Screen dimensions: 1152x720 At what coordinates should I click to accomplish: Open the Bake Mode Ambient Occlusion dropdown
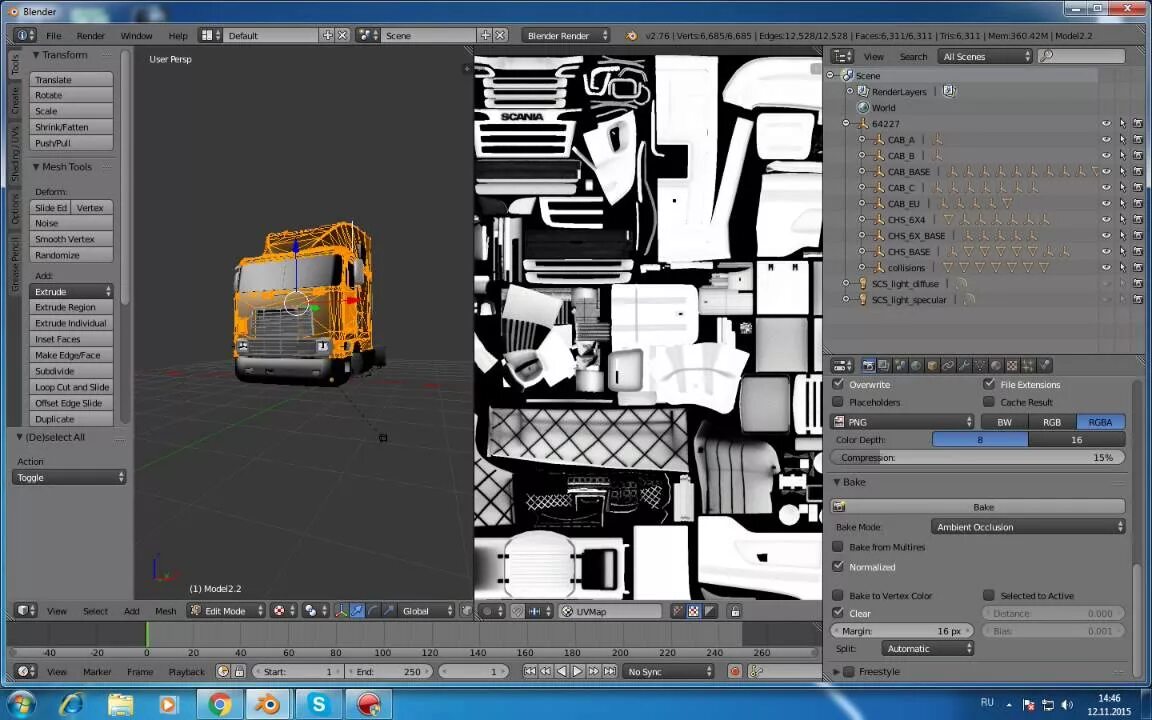click(x=1028, y=527)
